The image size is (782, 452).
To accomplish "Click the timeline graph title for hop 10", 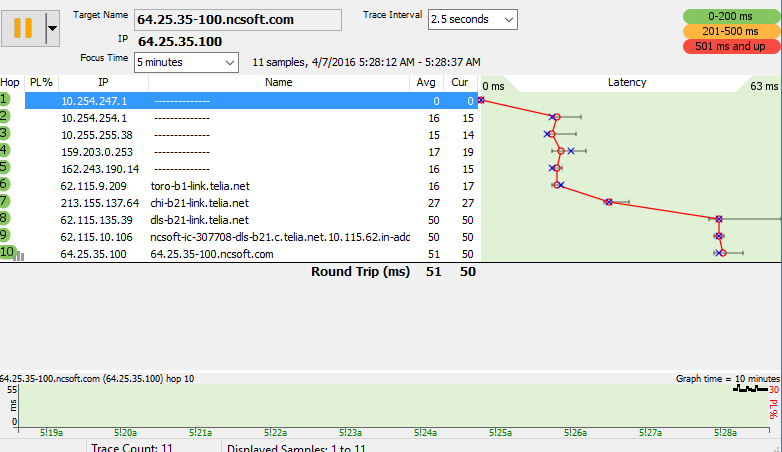I will pos(97,379).
